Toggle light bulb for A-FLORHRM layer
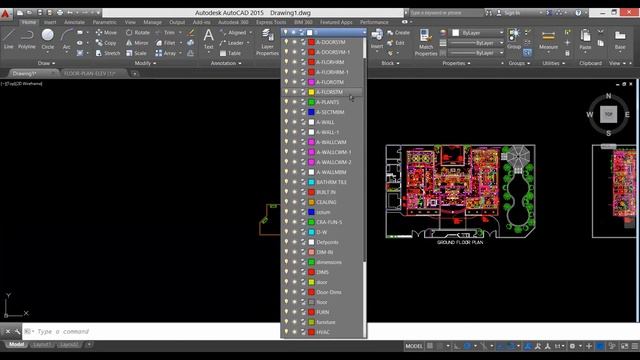640x360 pixels. (x=286, y=62)
